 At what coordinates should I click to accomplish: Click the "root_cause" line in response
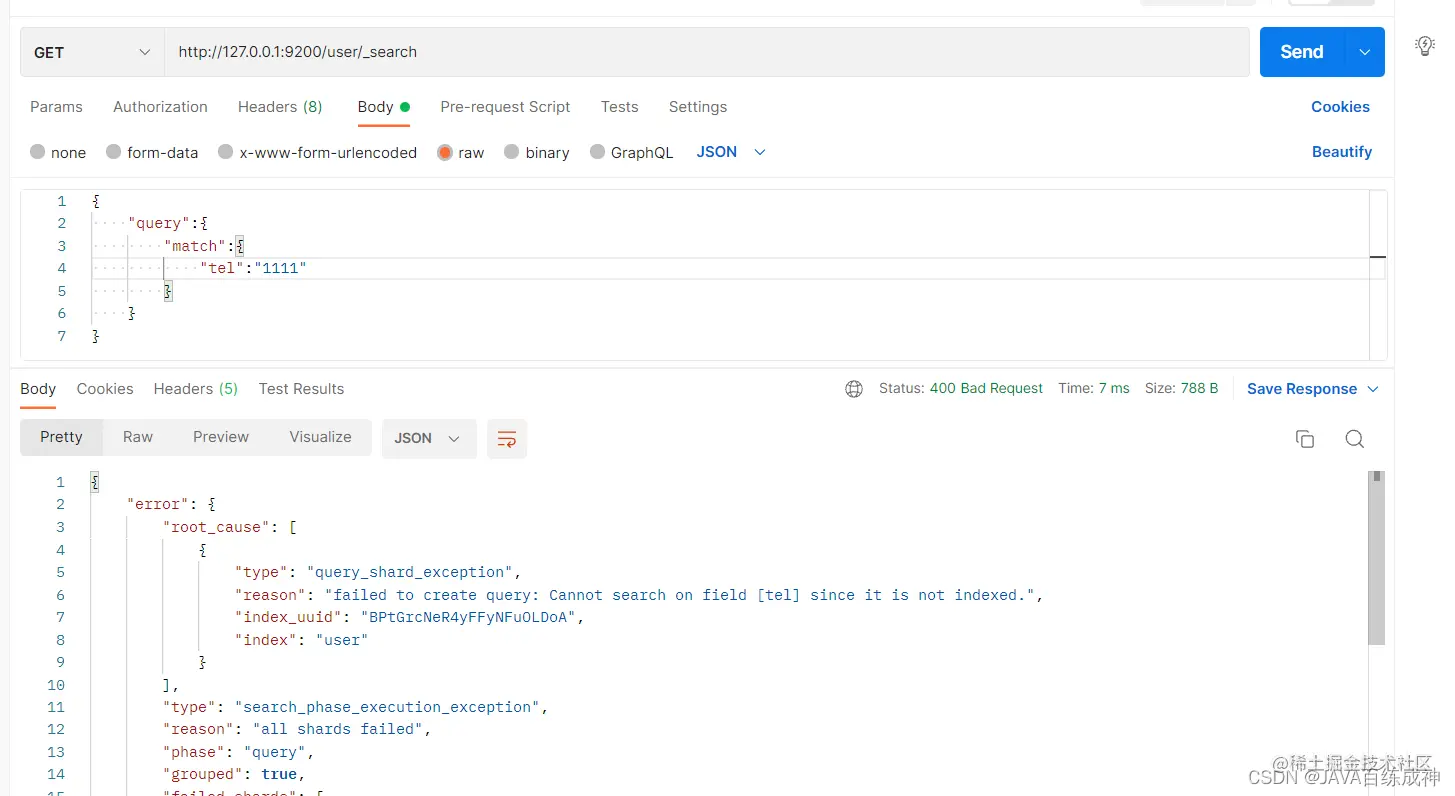pyautogui.click(x=230, y=527)
